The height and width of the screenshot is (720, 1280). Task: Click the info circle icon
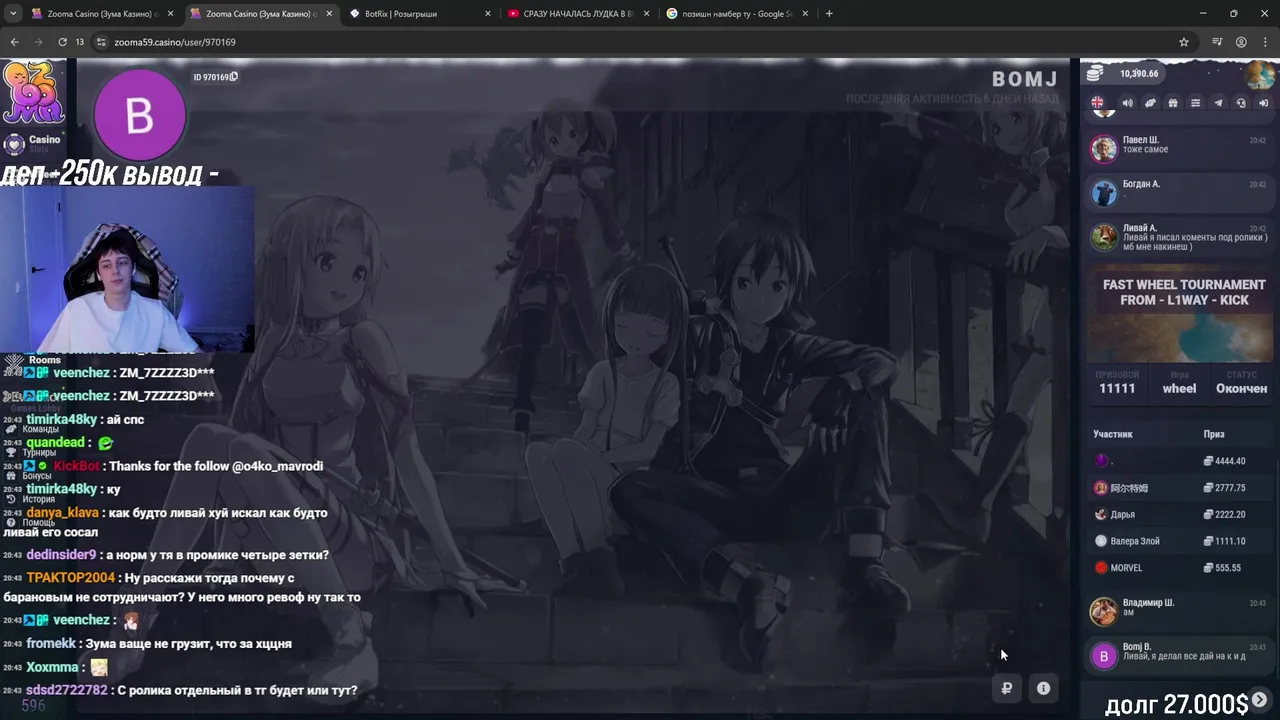tap(1043, 688)
